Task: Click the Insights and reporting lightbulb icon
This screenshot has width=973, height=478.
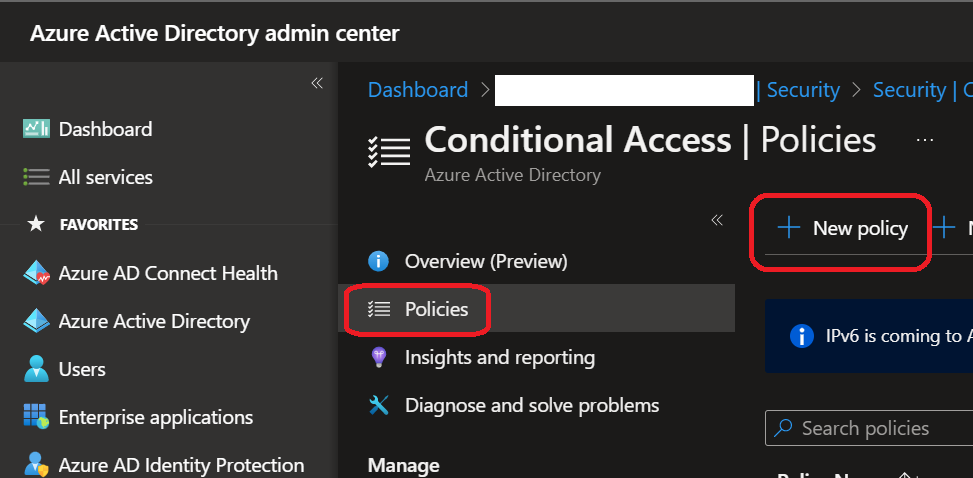Action: 379,357
